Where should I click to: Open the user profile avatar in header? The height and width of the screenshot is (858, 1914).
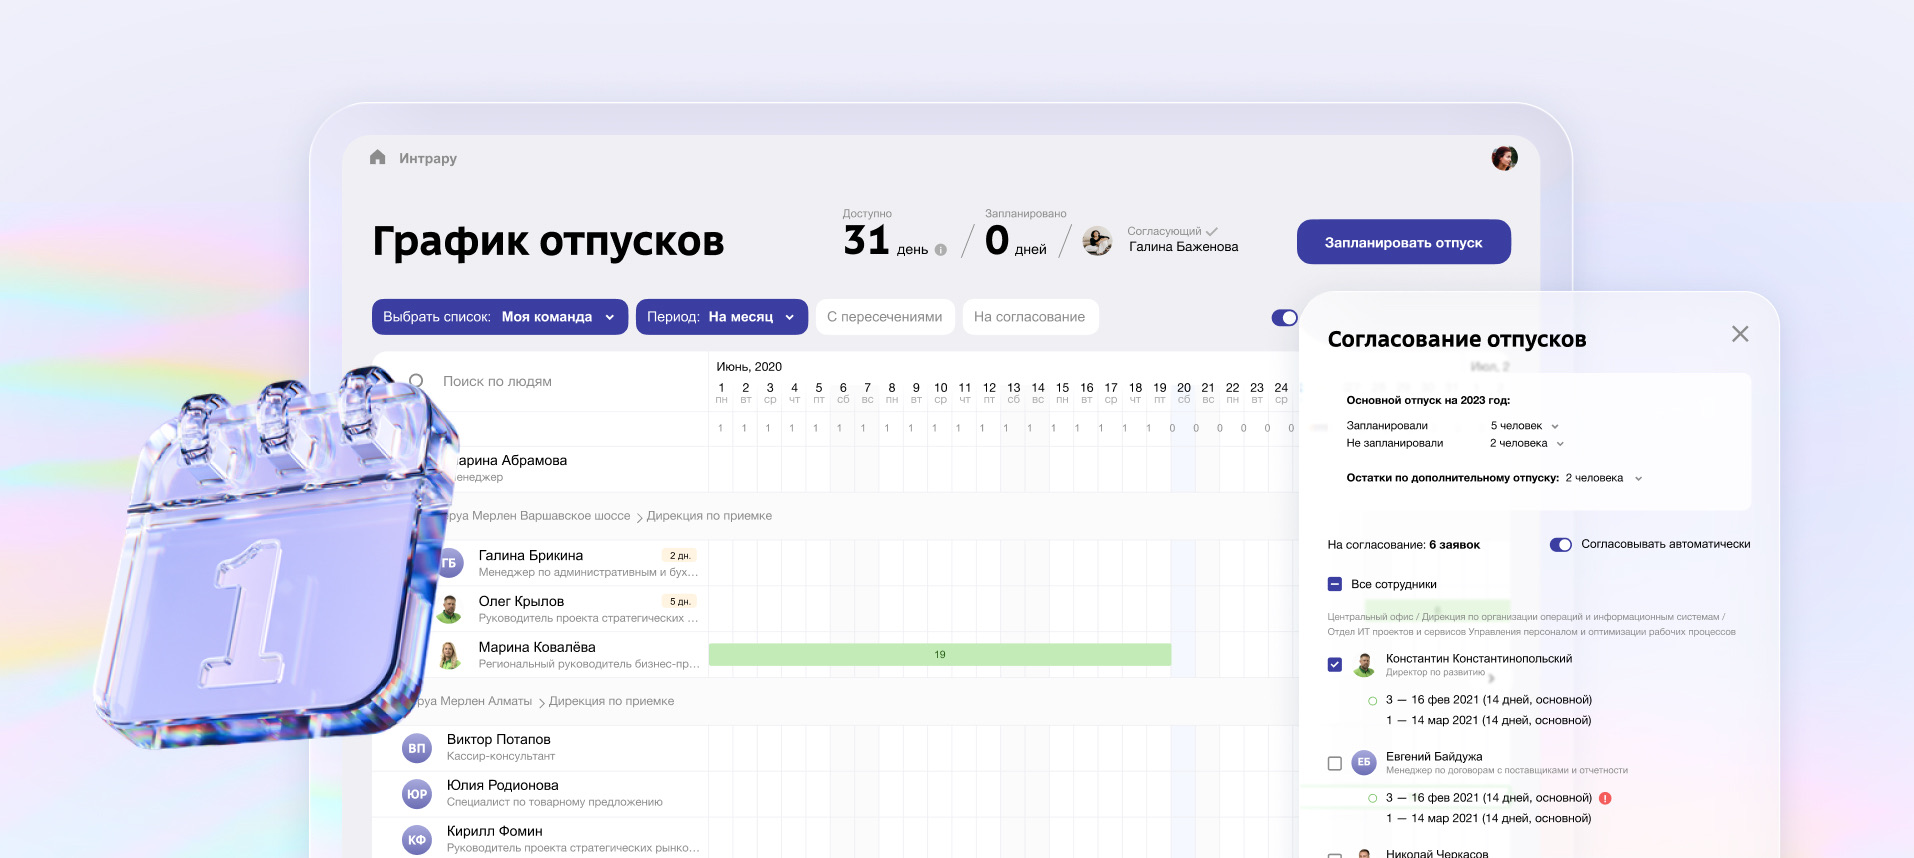(1504, 158)
